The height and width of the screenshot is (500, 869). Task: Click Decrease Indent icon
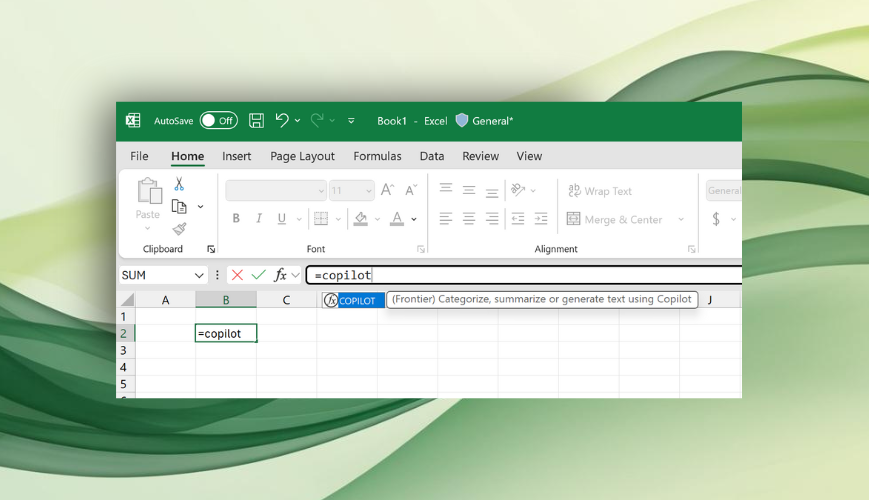click(x=518, y=218)
